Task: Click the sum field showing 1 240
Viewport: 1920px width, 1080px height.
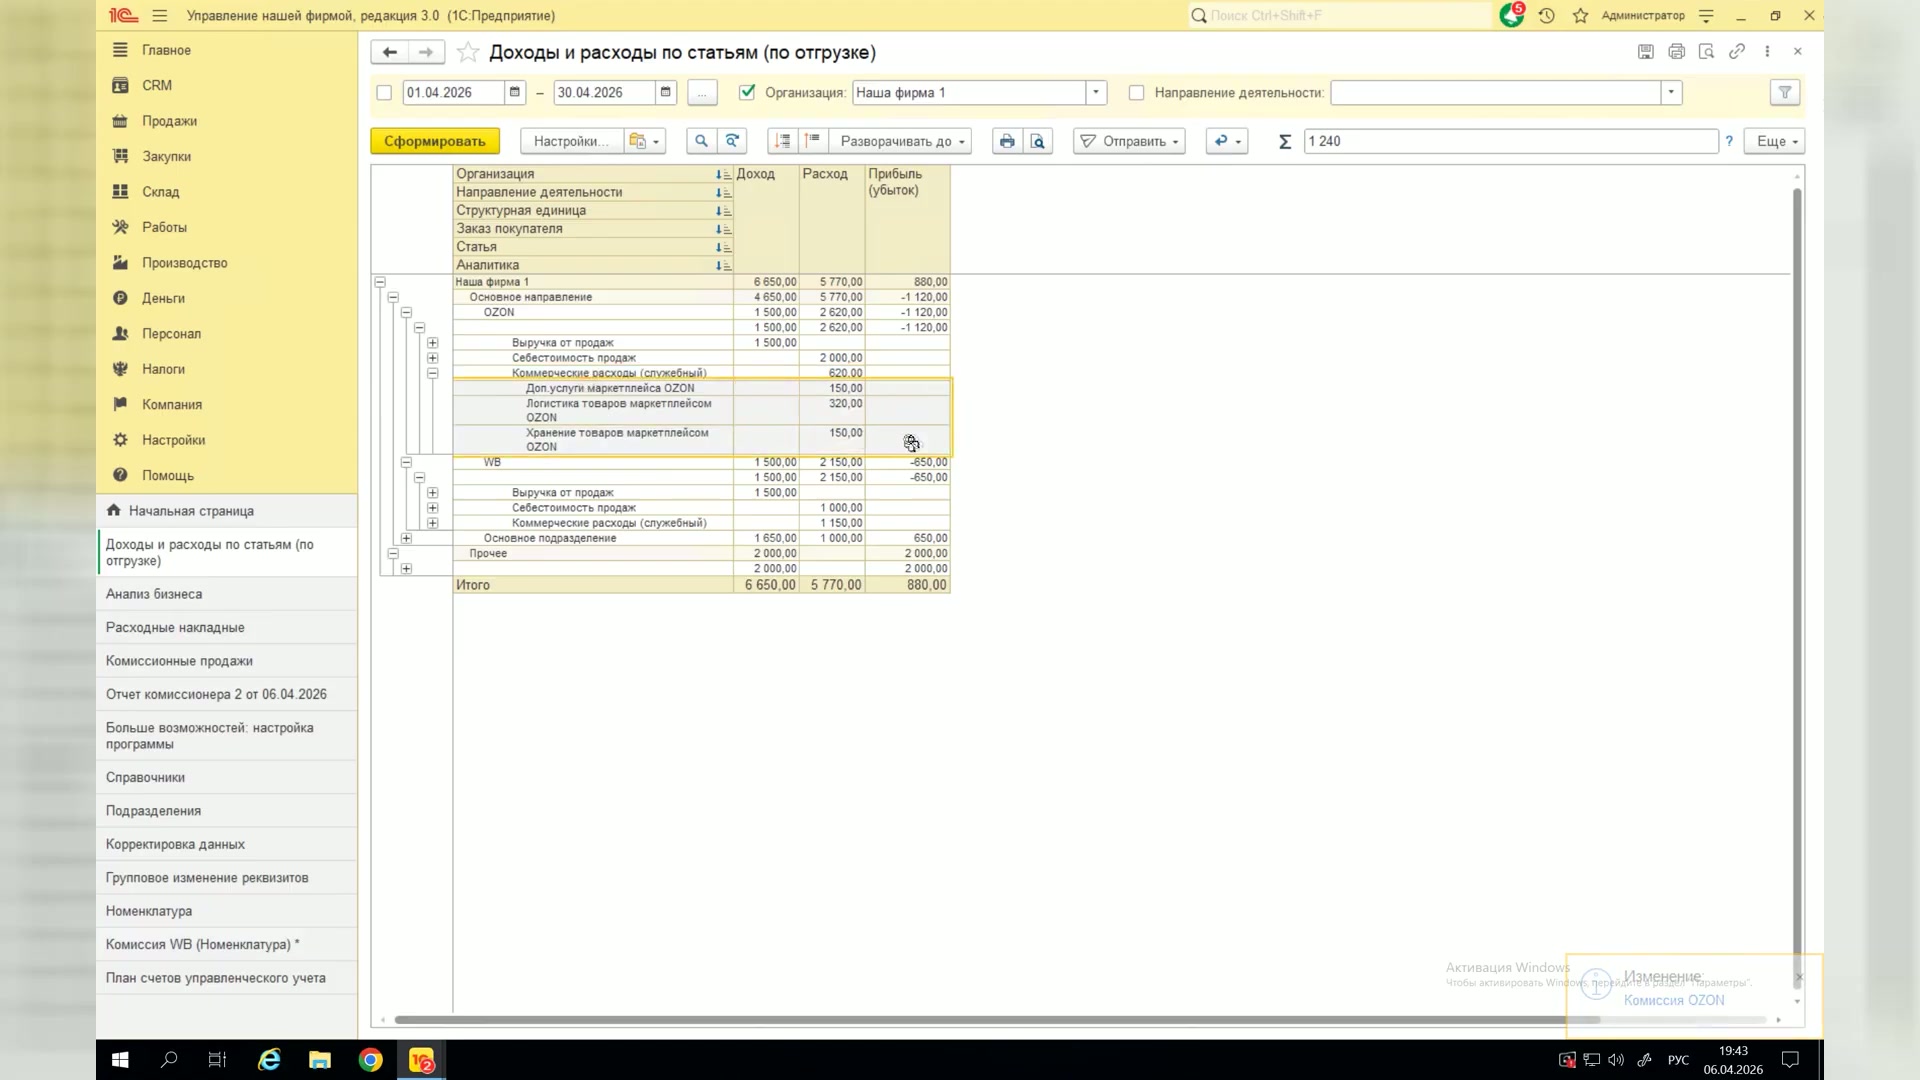Action: pos(1510,141)
